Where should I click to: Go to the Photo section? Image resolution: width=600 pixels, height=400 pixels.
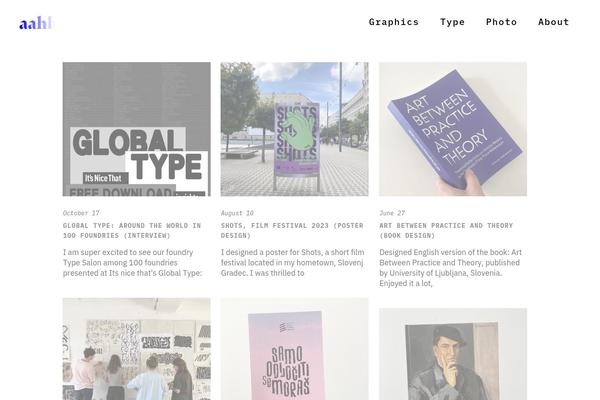point(501,22)
